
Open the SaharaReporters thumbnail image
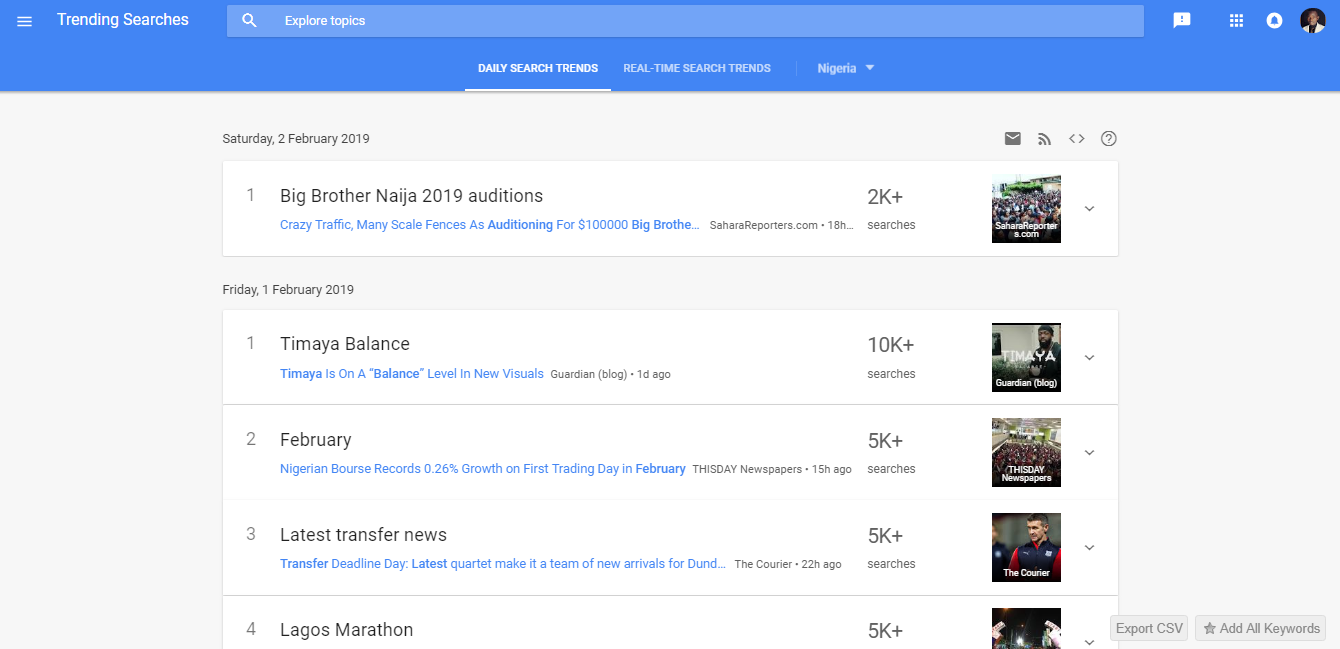[1026, 209]
